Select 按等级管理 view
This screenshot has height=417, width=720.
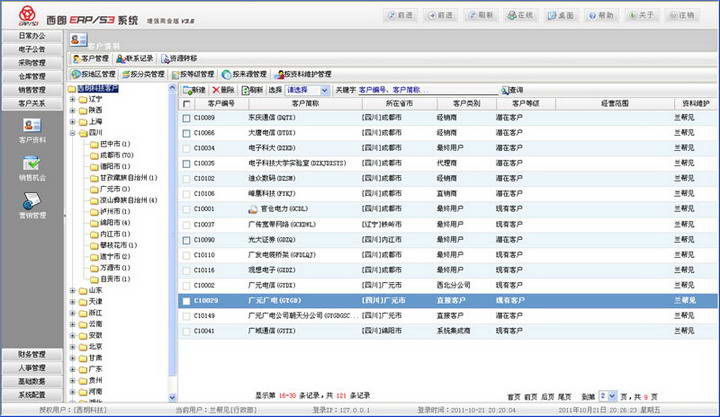tap(193, 74)
